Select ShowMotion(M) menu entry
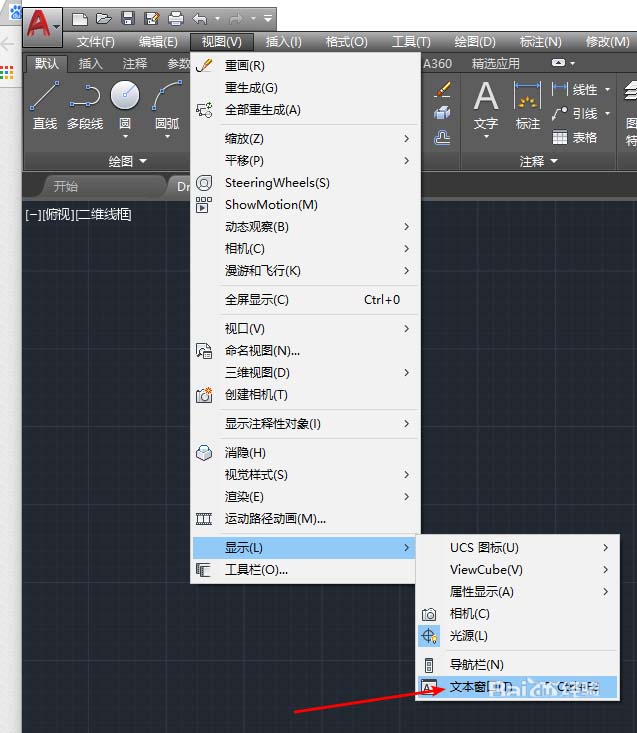The image size is (637, 733). click(x=304, y=205)
